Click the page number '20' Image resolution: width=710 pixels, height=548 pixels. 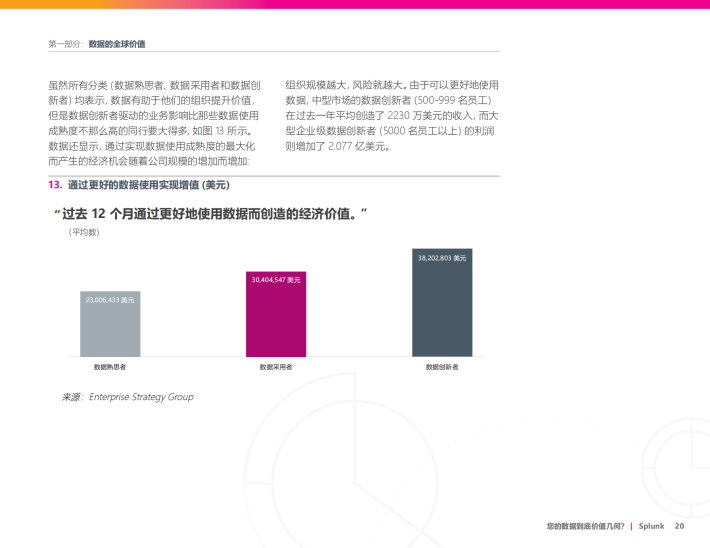(679, 526)
